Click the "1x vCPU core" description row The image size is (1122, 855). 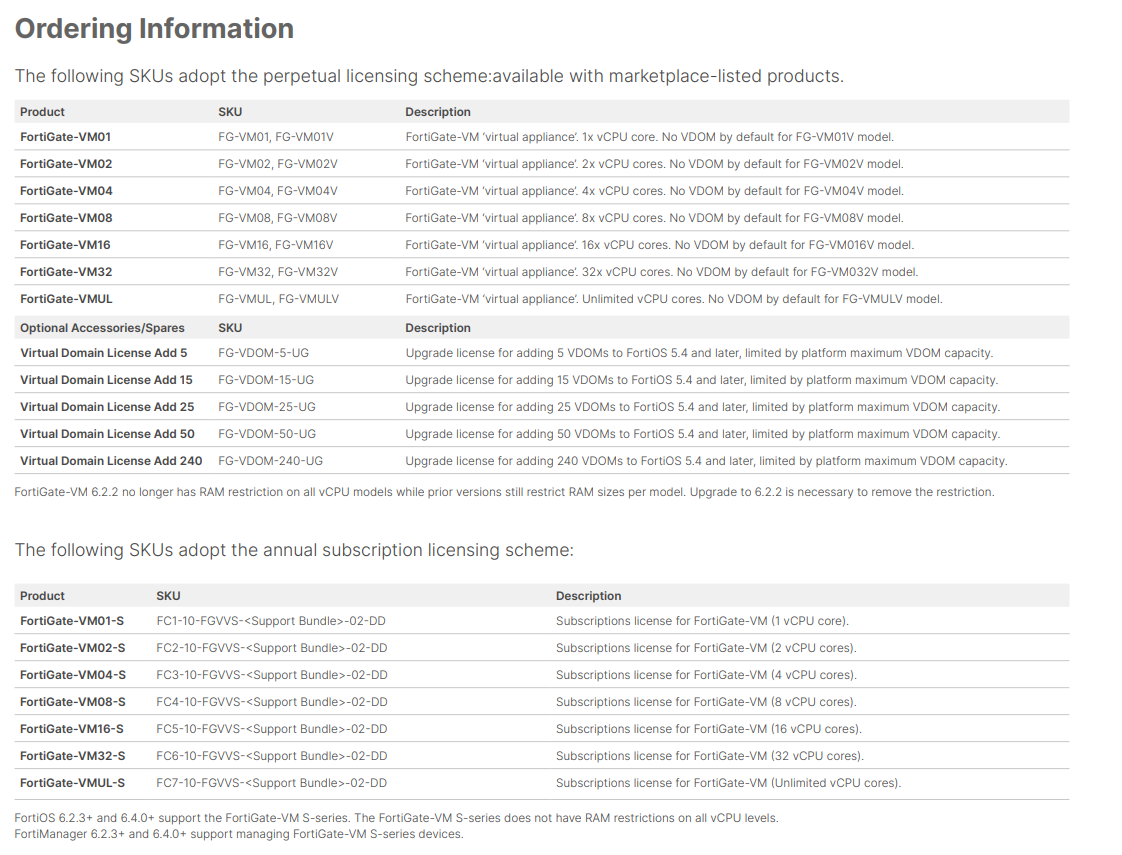click(649, 137)
